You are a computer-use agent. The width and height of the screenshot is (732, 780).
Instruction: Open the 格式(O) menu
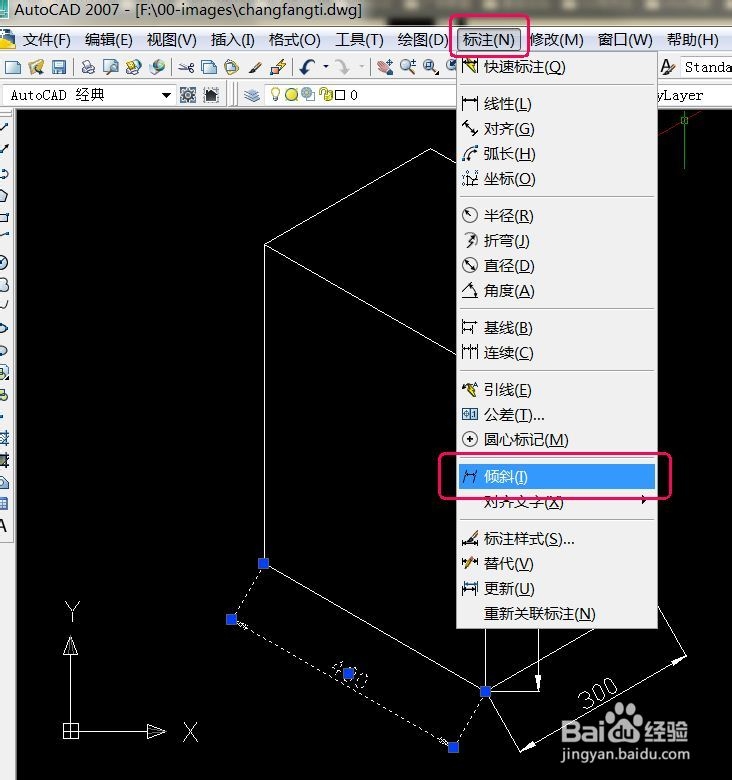click(x=294, y=39)
